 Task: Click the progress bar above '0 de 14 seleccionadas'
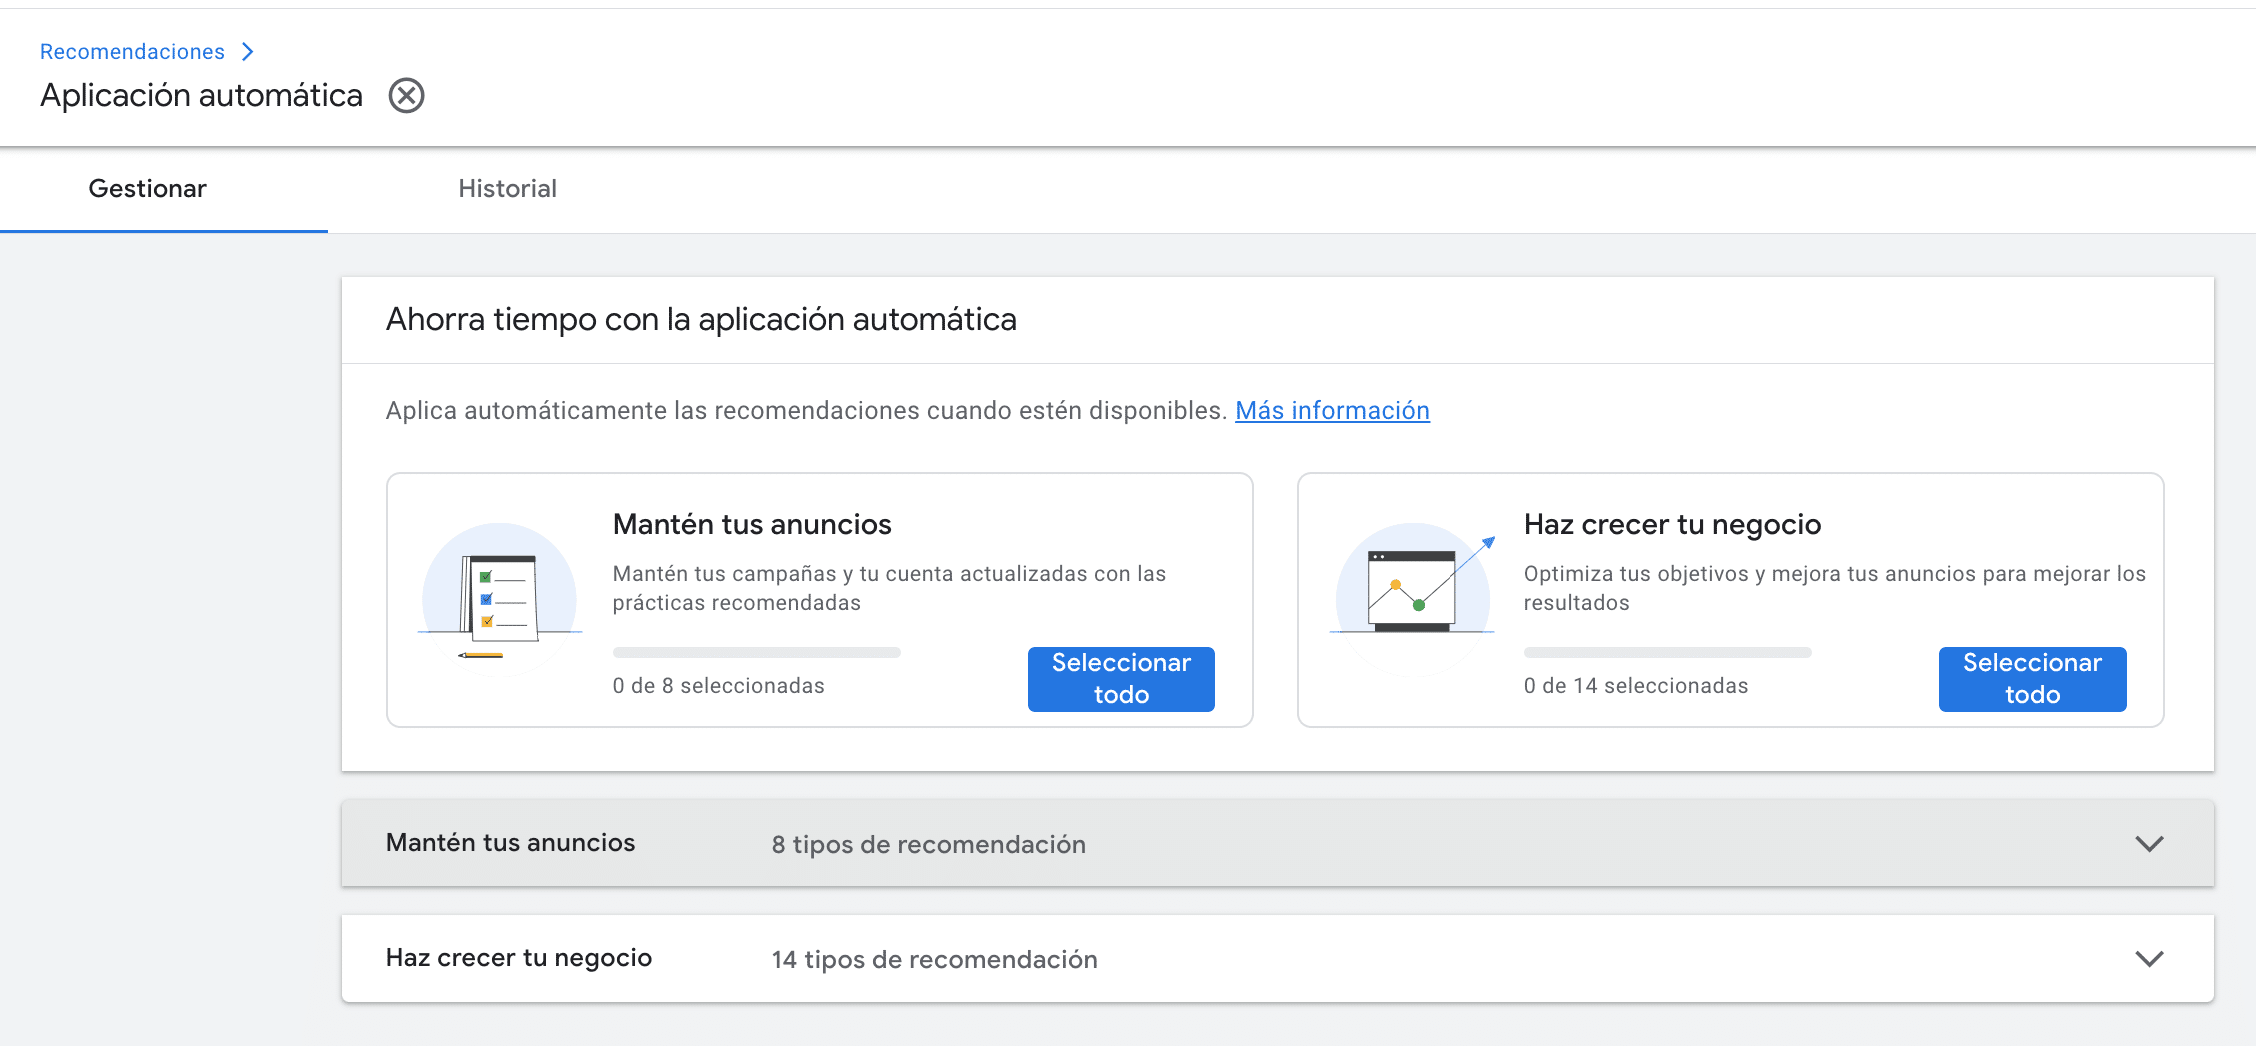coord(1667,653)
